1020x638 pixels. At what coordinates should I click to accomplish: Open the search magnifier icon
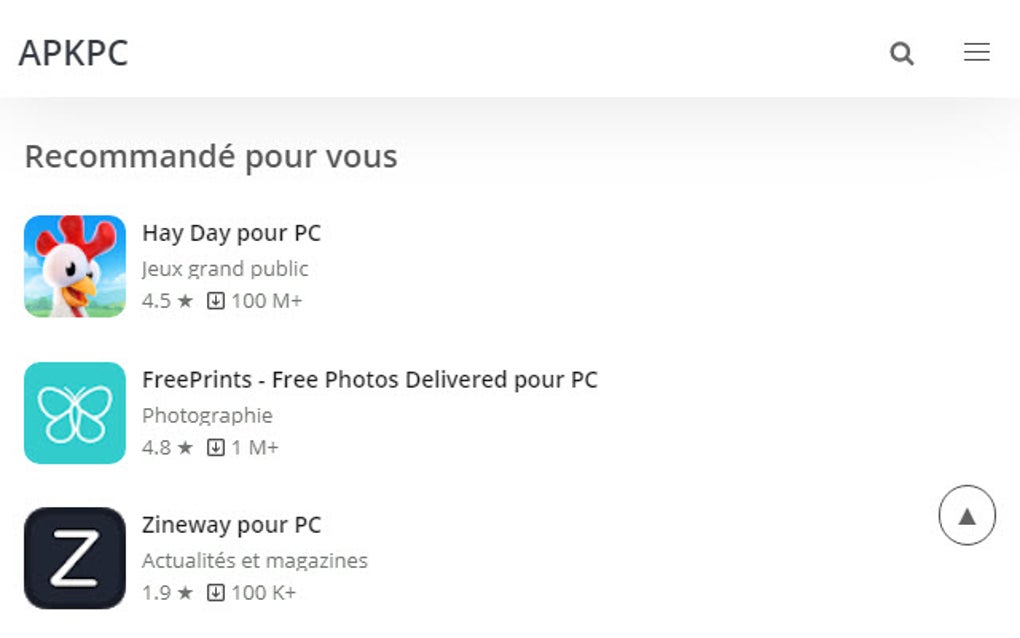point(902,54)
